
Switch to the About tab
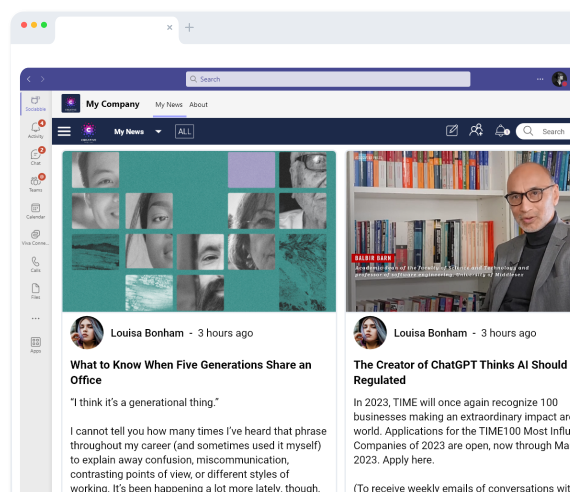coord(198,105)
